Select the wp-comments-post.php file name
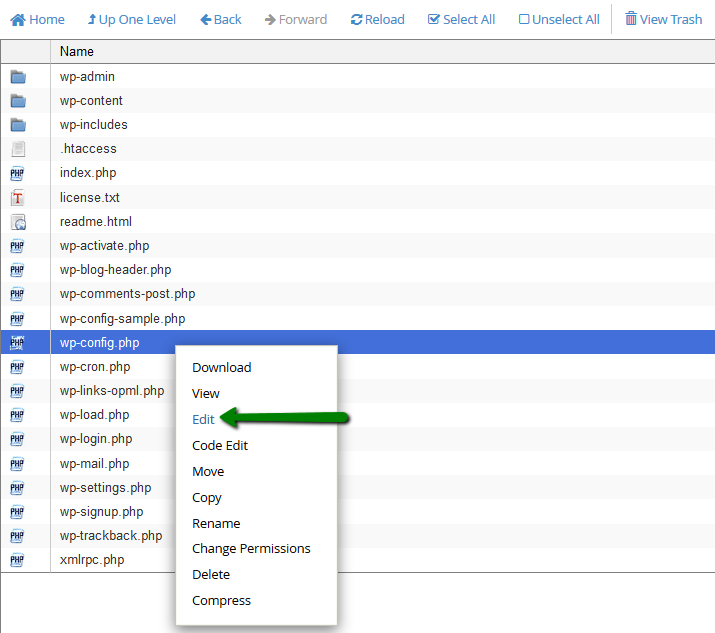 (127, 294)
